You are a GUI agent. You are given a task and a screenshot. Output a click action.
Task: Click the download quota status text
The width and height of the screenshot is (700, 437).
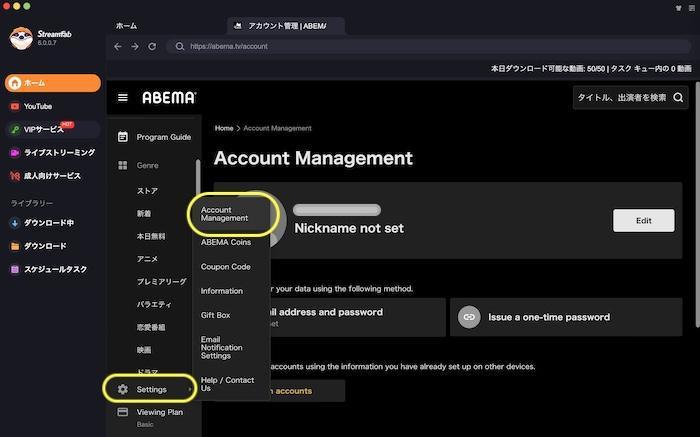pos(591,68)
